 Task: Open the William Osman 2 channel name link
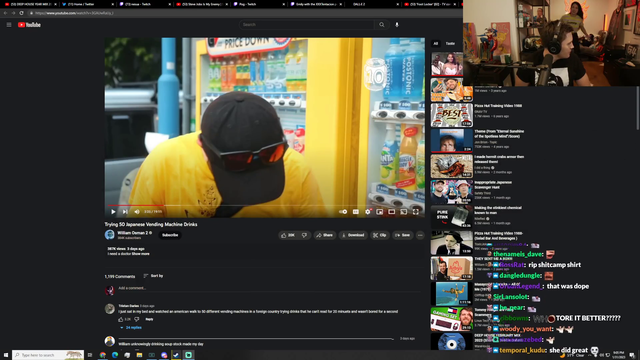133,233
